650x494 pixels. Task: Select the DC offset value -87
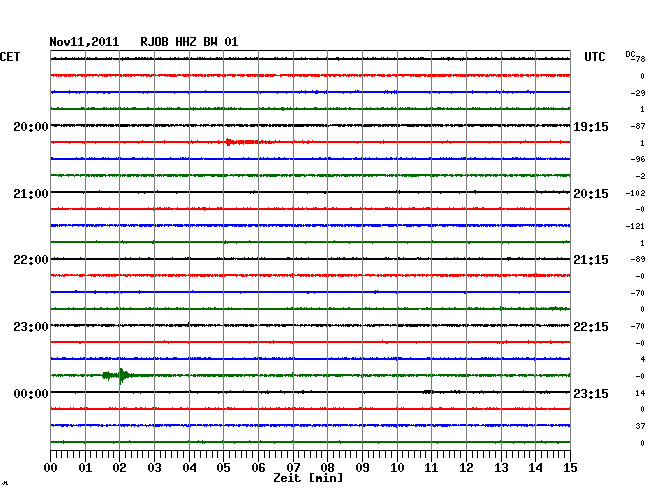638,126
